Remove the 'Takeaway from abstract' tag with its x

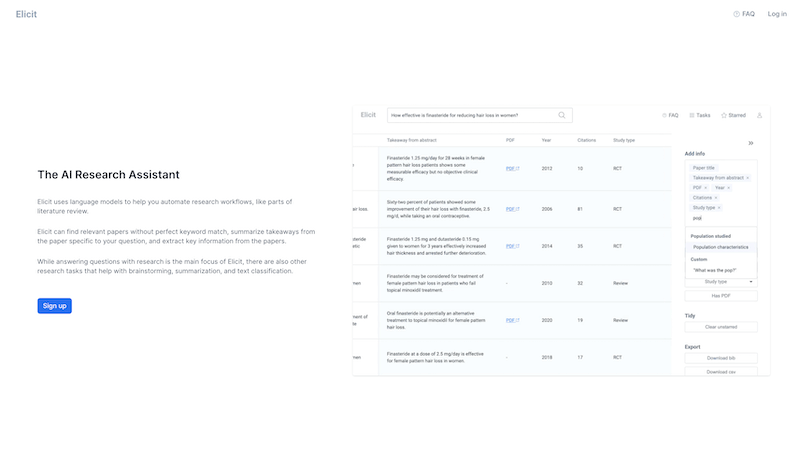point(747,178)
